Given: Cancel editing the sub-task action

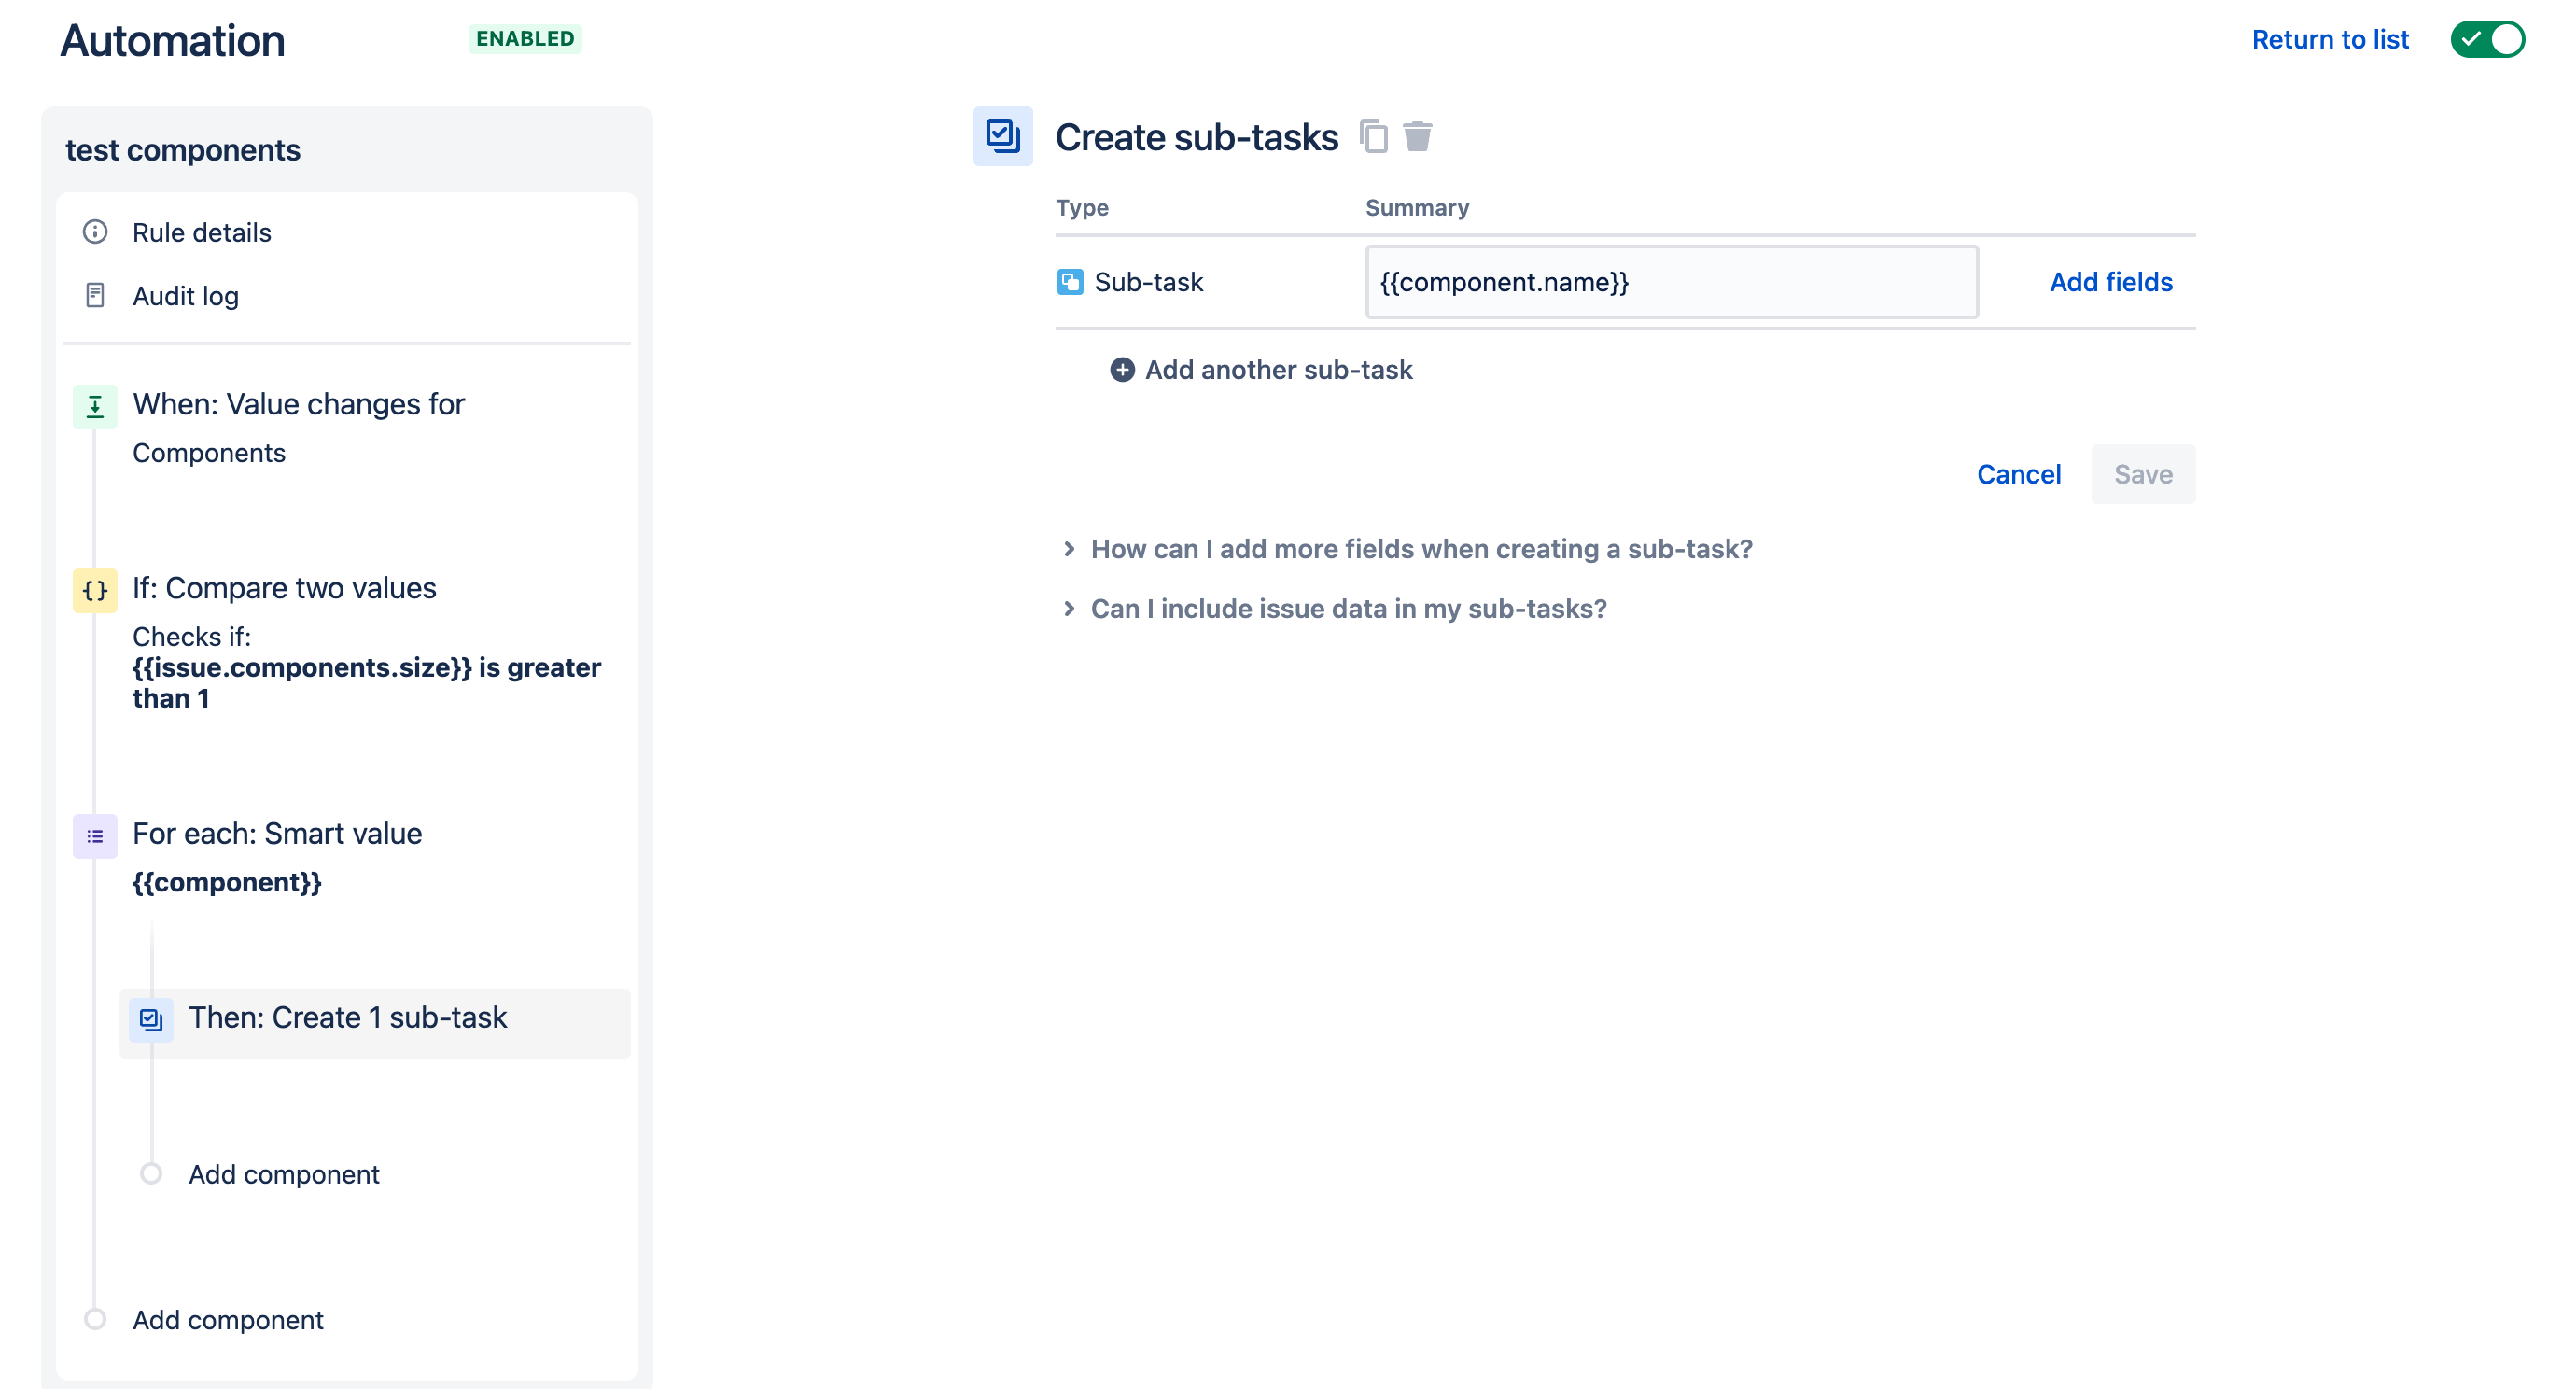Looking at the screenshot, I should [x=2018, y=474].
